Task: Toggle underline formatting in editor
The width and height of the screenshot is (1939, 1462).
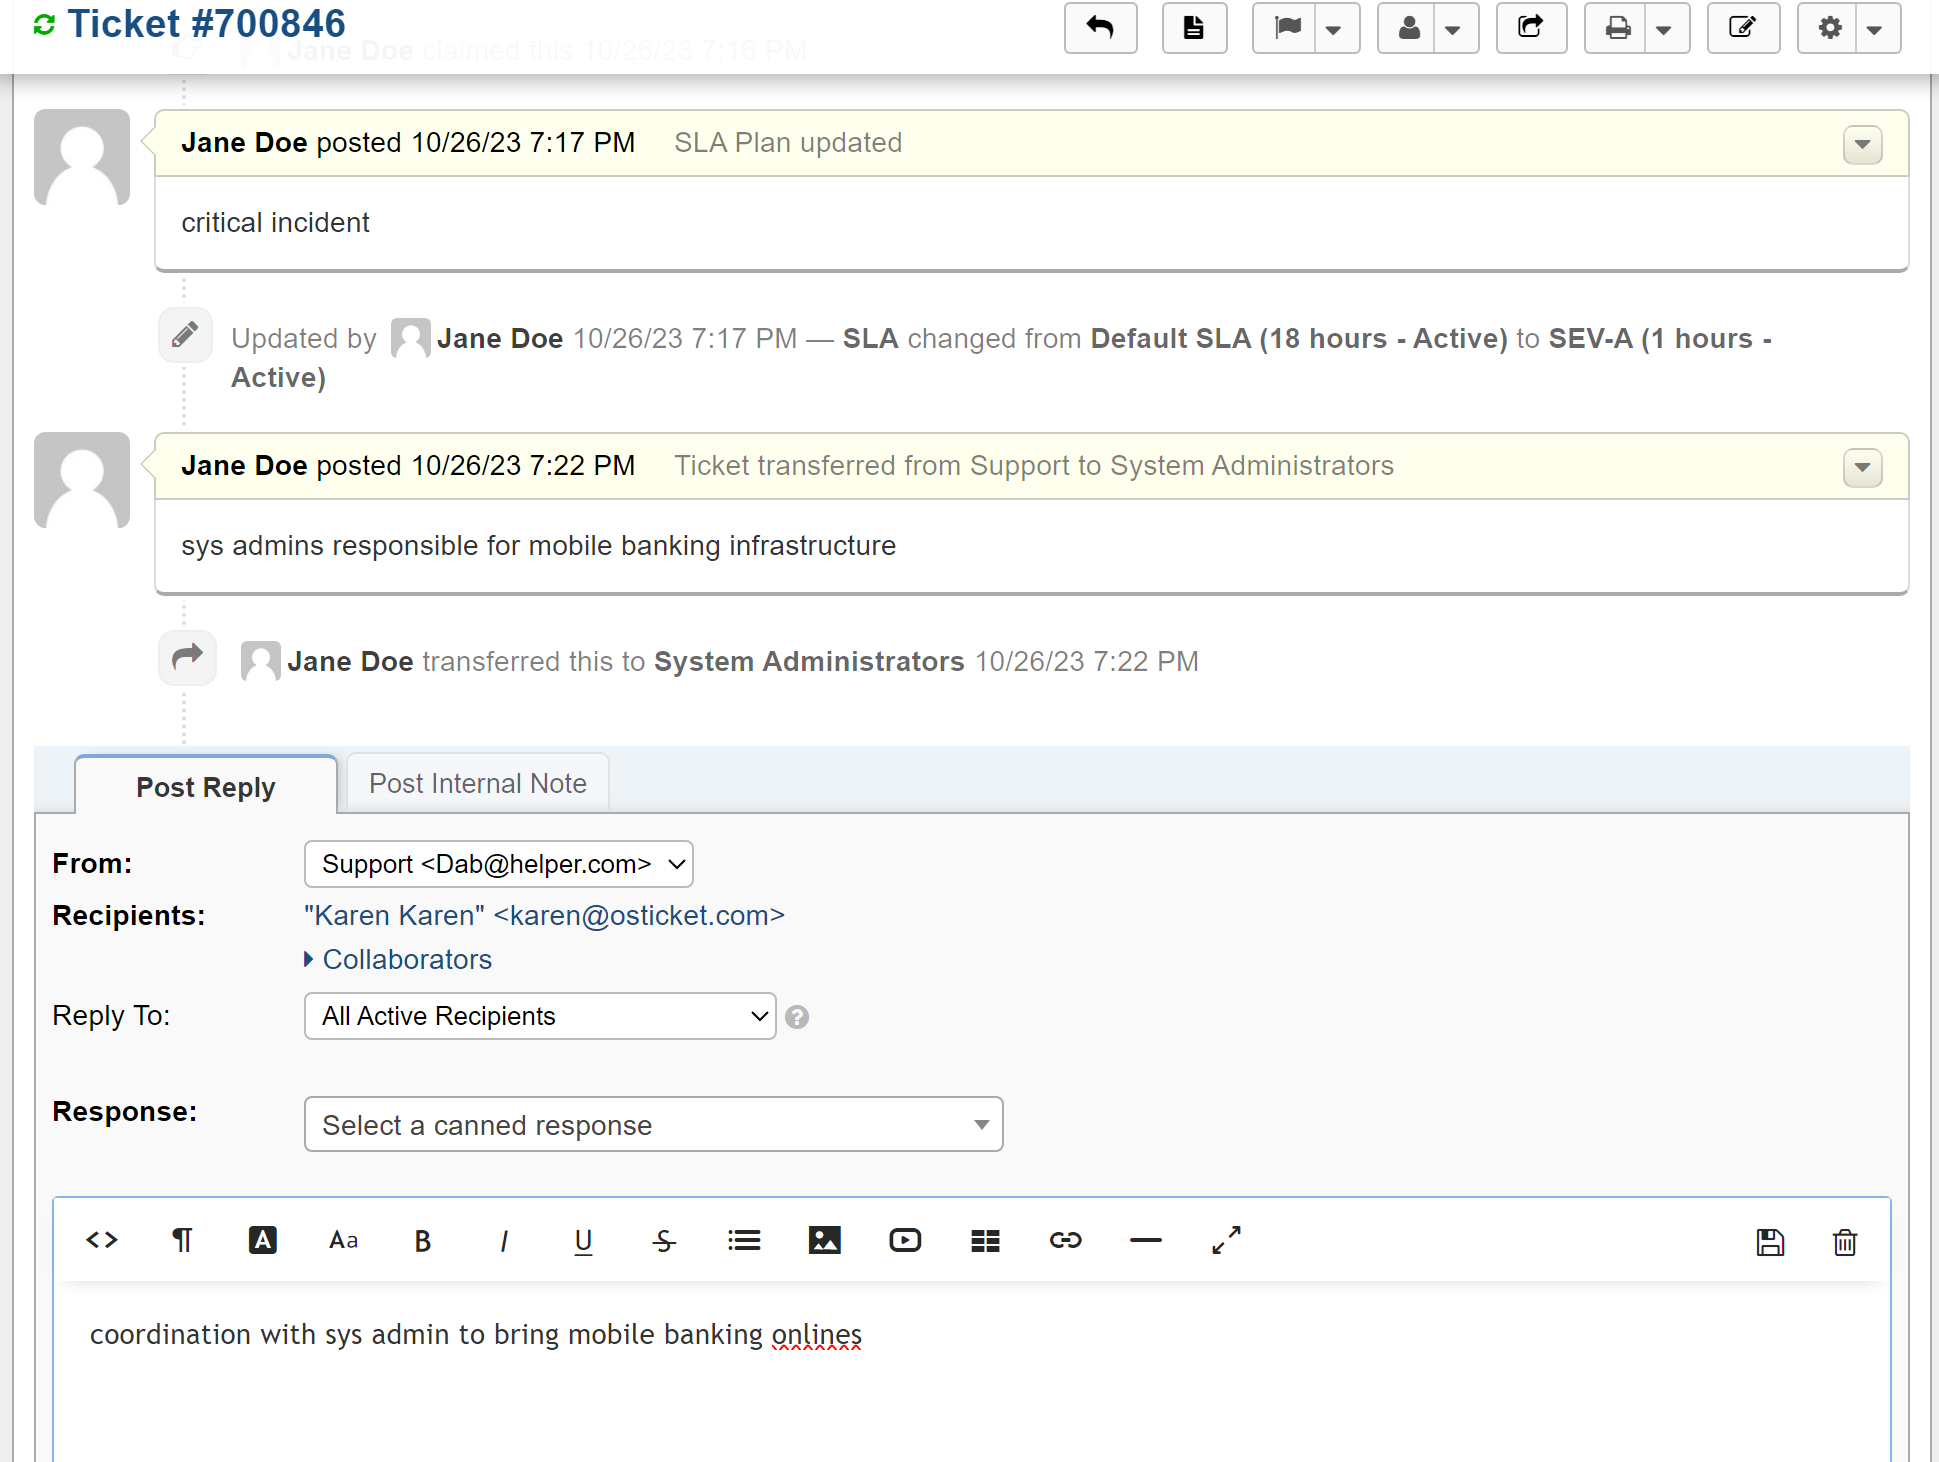Action: (583, 1241)
